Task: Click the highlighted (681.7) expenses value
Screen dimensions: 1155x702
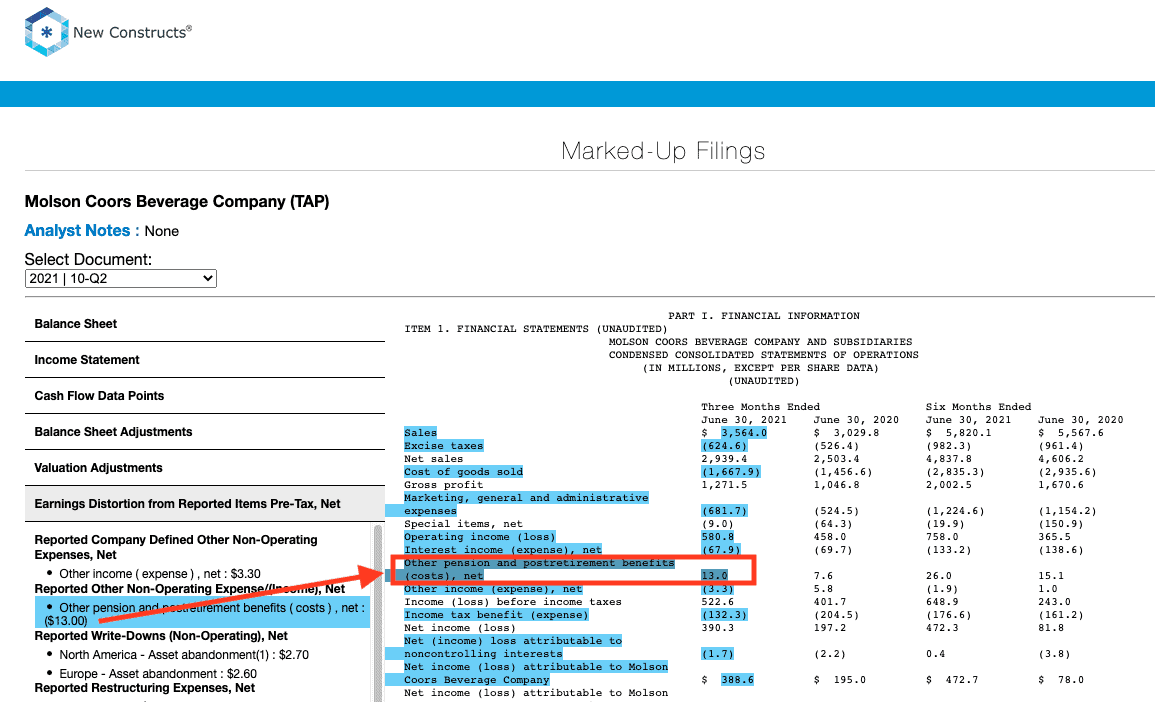Action: point(725,511)
